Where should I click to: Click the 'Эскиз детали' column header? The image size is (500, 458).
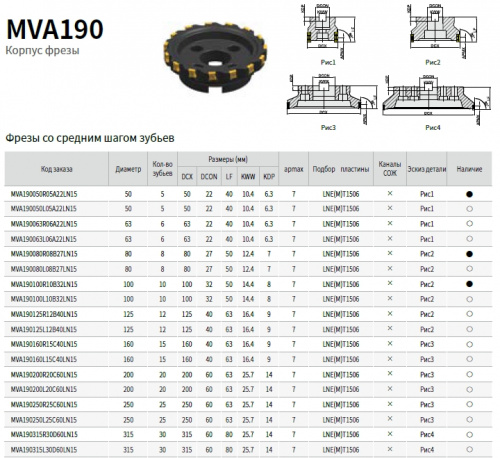coord(427,169)
